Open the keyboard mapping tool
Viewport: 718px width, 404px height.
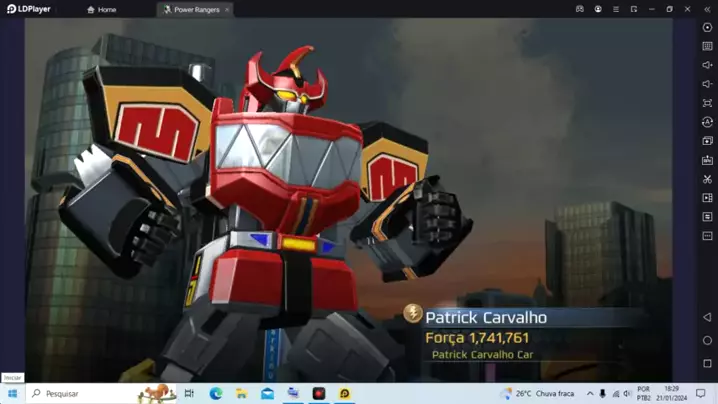707,46
